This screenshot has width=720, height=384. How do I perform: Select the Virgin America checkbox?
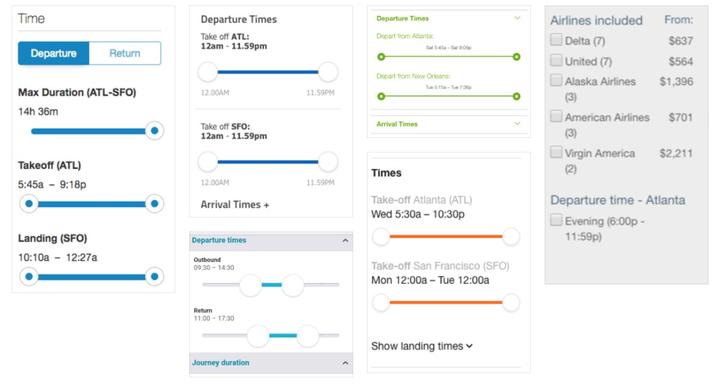556,152
